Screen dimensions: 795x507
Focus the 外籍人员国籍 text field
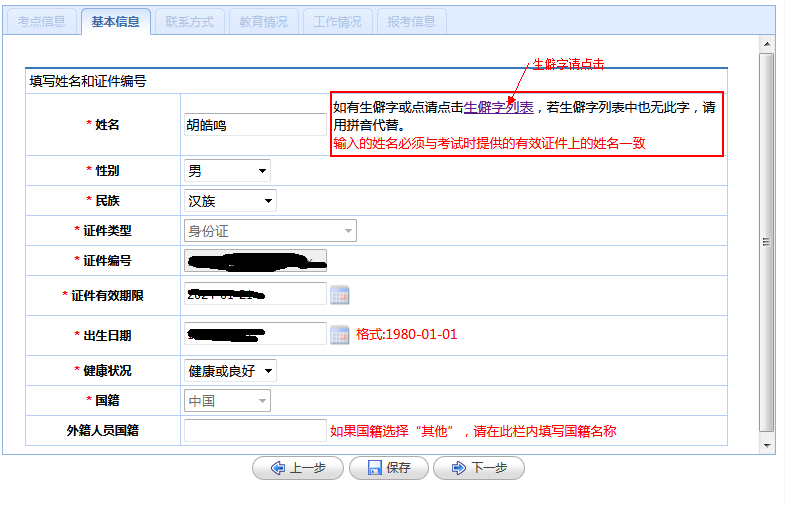click(x=255, y=431)
